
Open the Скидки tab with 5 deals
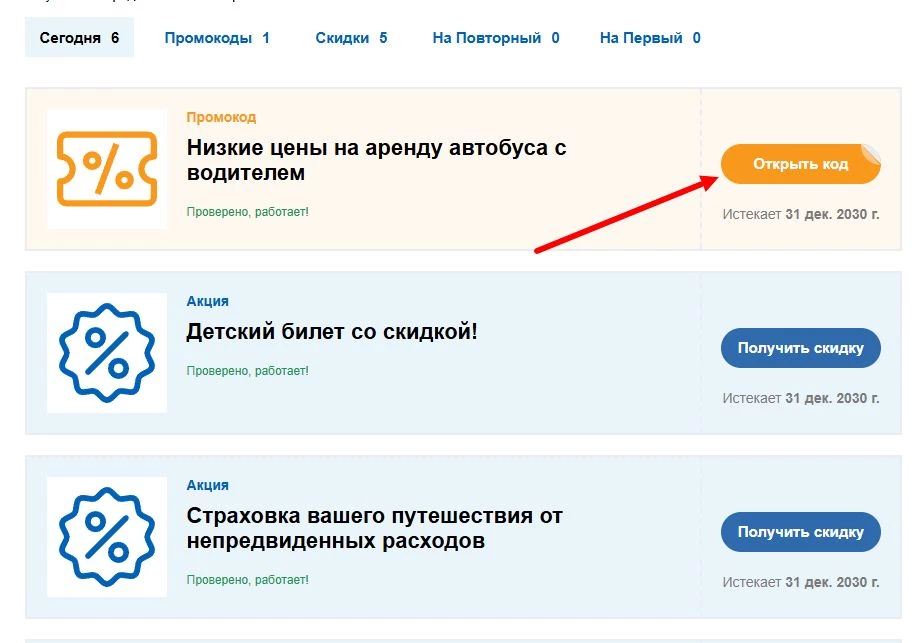[352, 37]
